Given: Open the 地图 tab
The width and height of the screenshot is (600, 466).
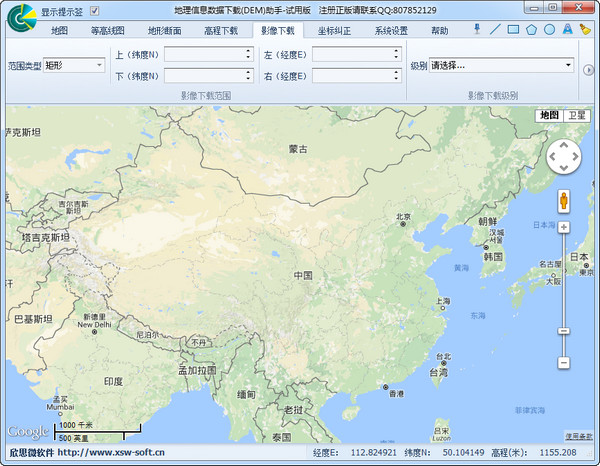Looking at the screenshot, I should pyautogui.click(x=60, y=31).
